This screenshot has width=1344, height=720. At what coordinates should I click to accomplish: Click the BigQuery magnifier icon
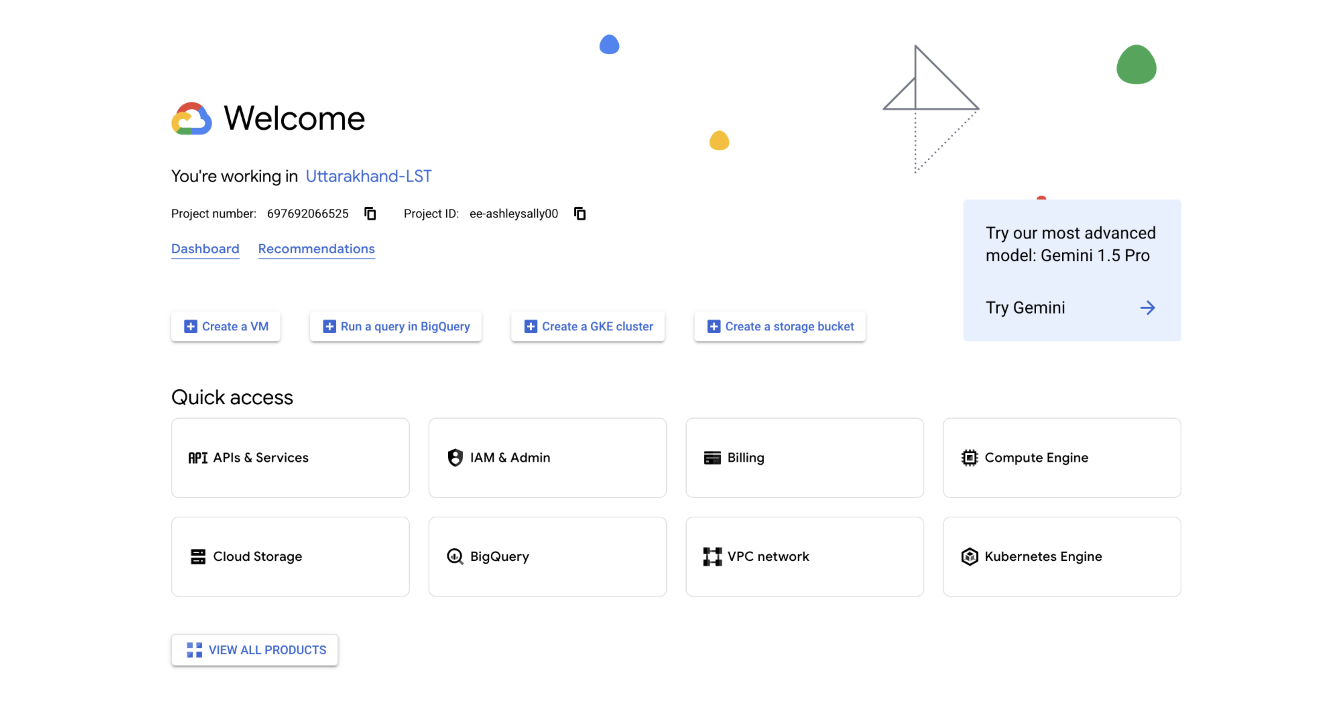pyautogui.click(x=455, y=557)
